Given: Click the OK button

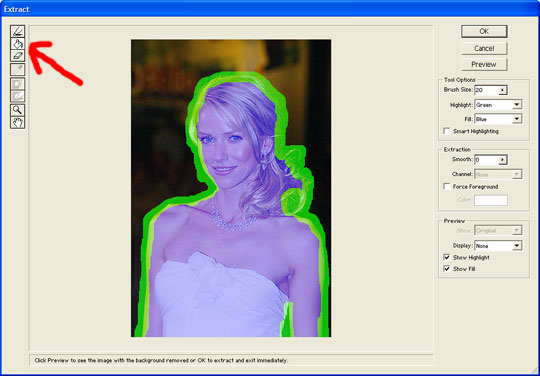Looking at the screenshot, I should [x=484, y=31].
